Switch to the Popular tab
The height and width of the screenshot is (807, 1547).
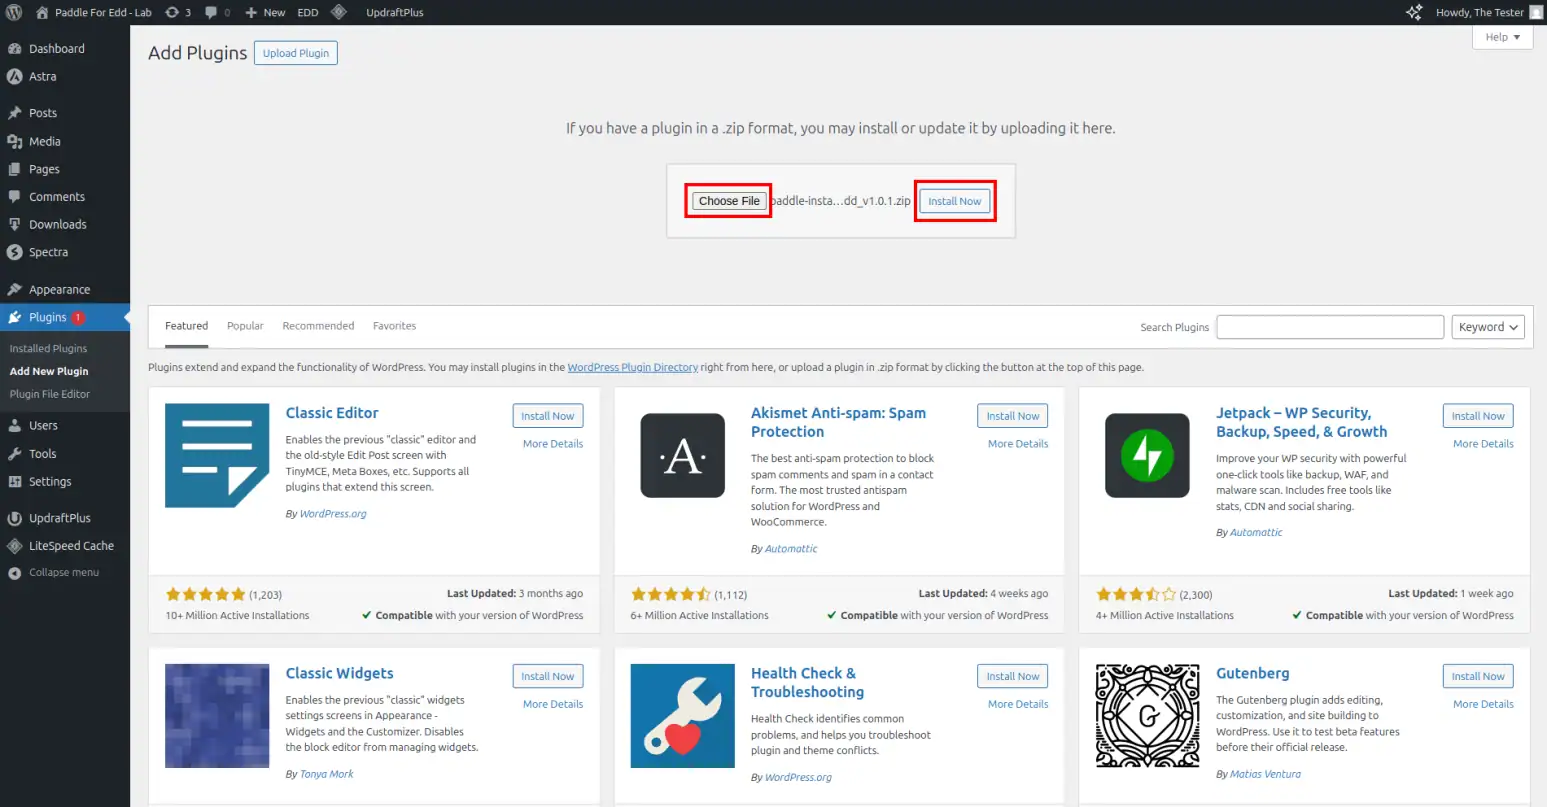pyautogui.click(x=245, y=326)
